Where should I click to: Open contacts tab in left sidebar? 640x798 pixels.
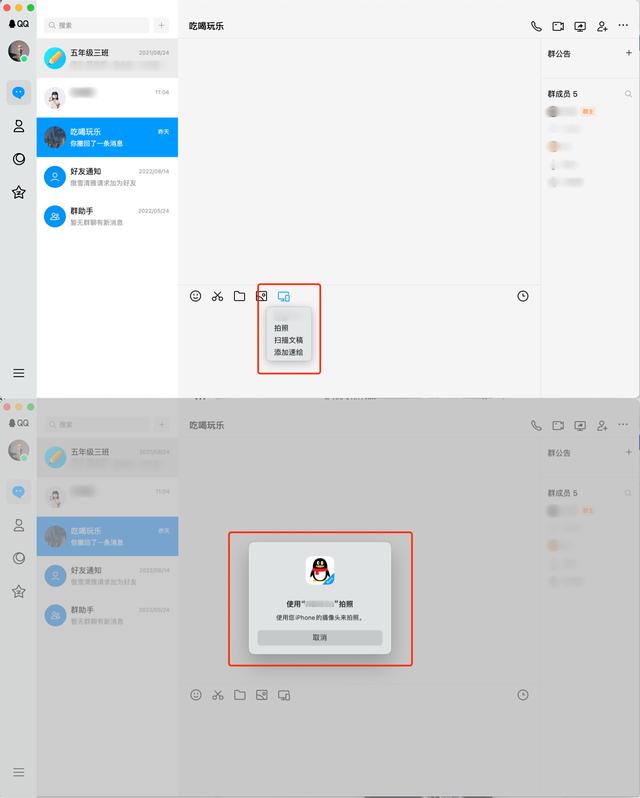coord(19,126)
